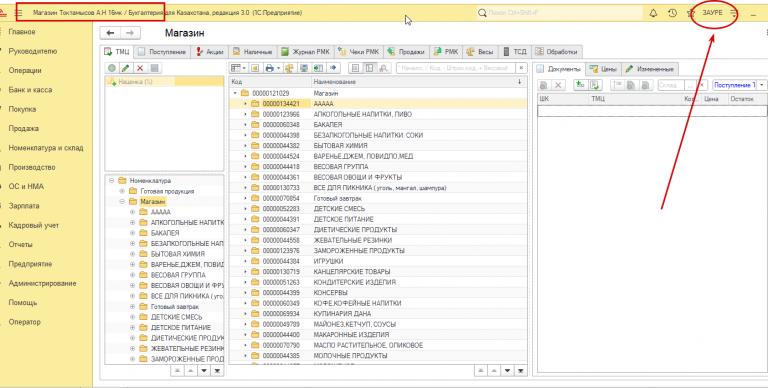Open the history clock icon
Image resolution: width=768 pixels, height=388 pixels.
672,13
